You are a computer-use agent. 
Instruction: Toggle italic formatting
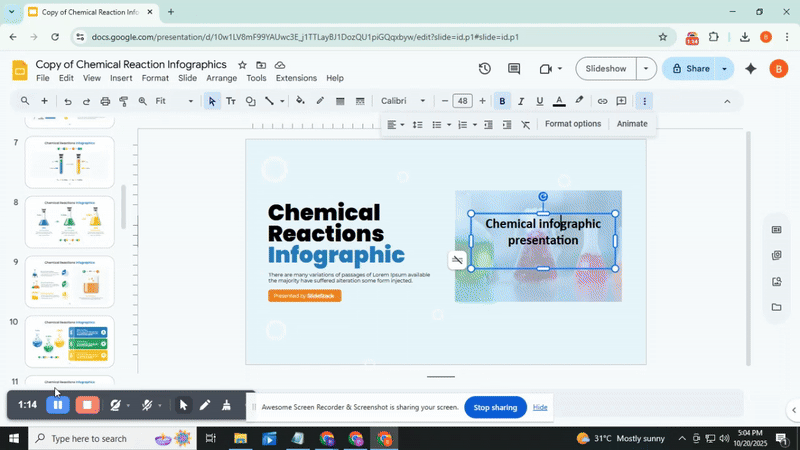[521, 101]
